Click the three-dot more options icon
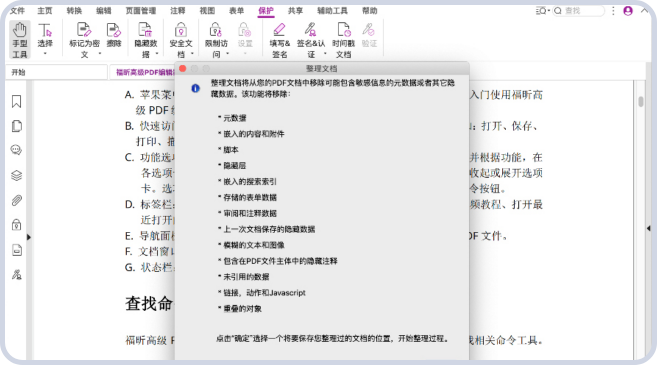This screenshot has width=657, height=365. (x=613, y=11)
